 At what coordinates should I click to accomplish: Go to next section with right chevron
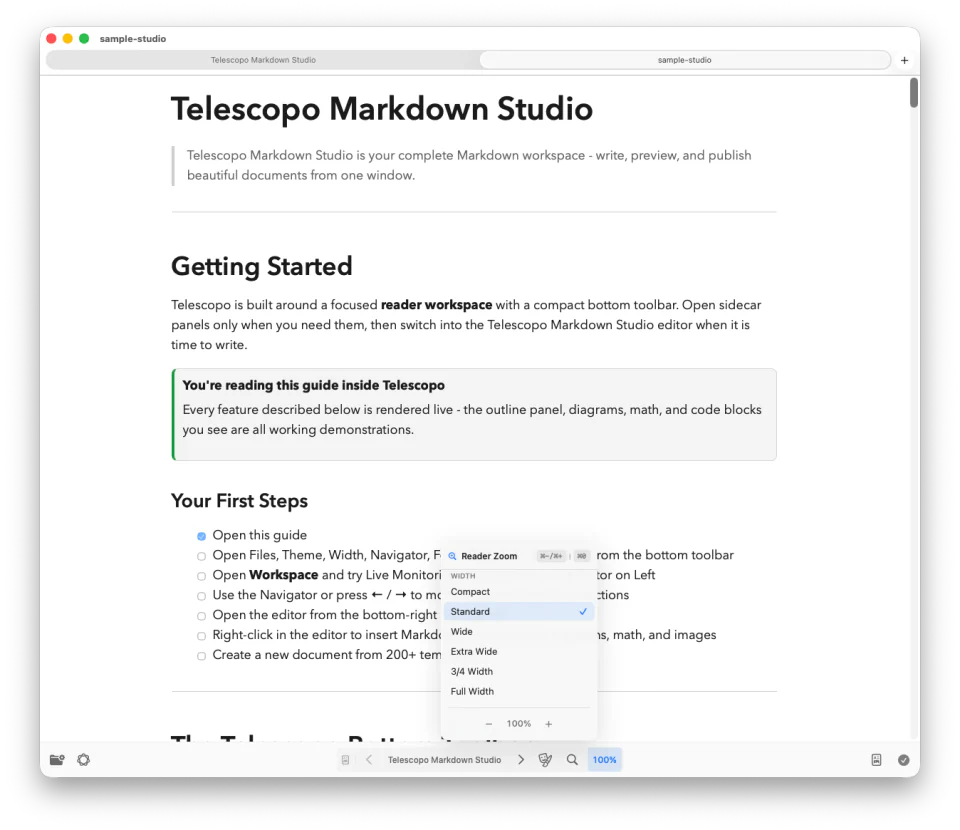pyautogui.click(x=521, y=760)
